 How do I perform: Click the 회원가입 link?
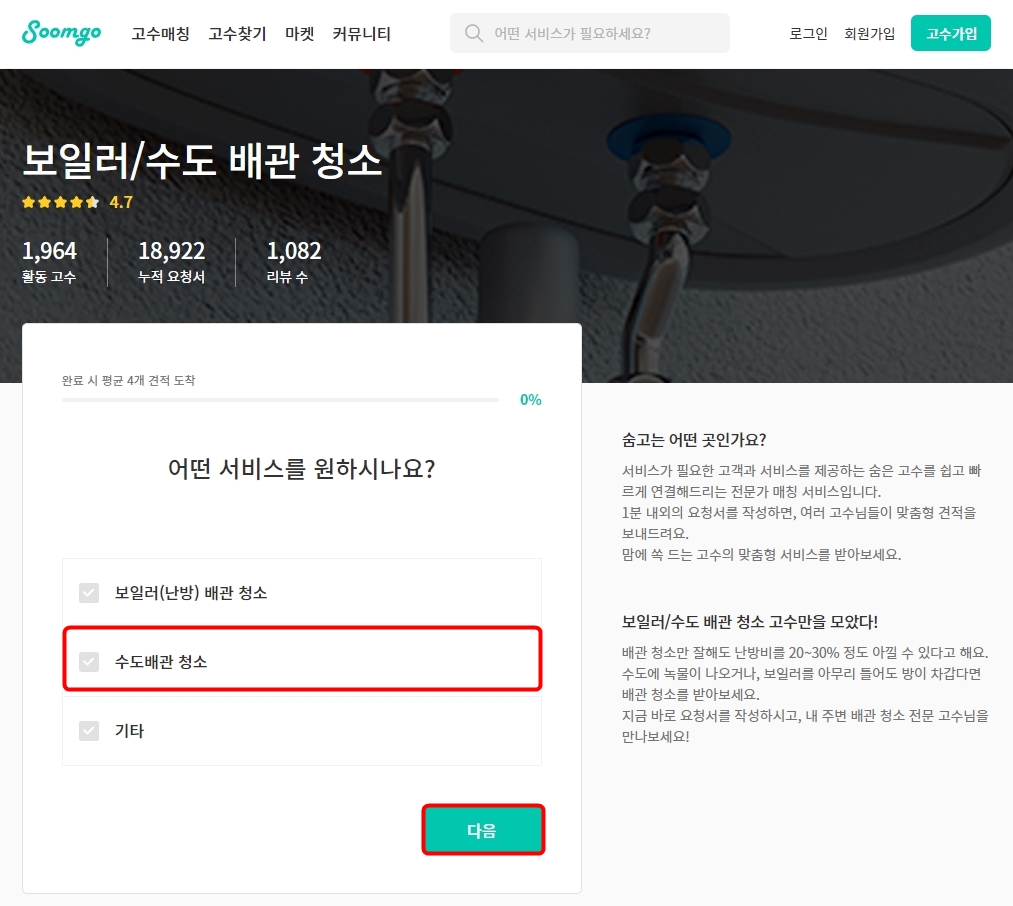pos(869,33)
